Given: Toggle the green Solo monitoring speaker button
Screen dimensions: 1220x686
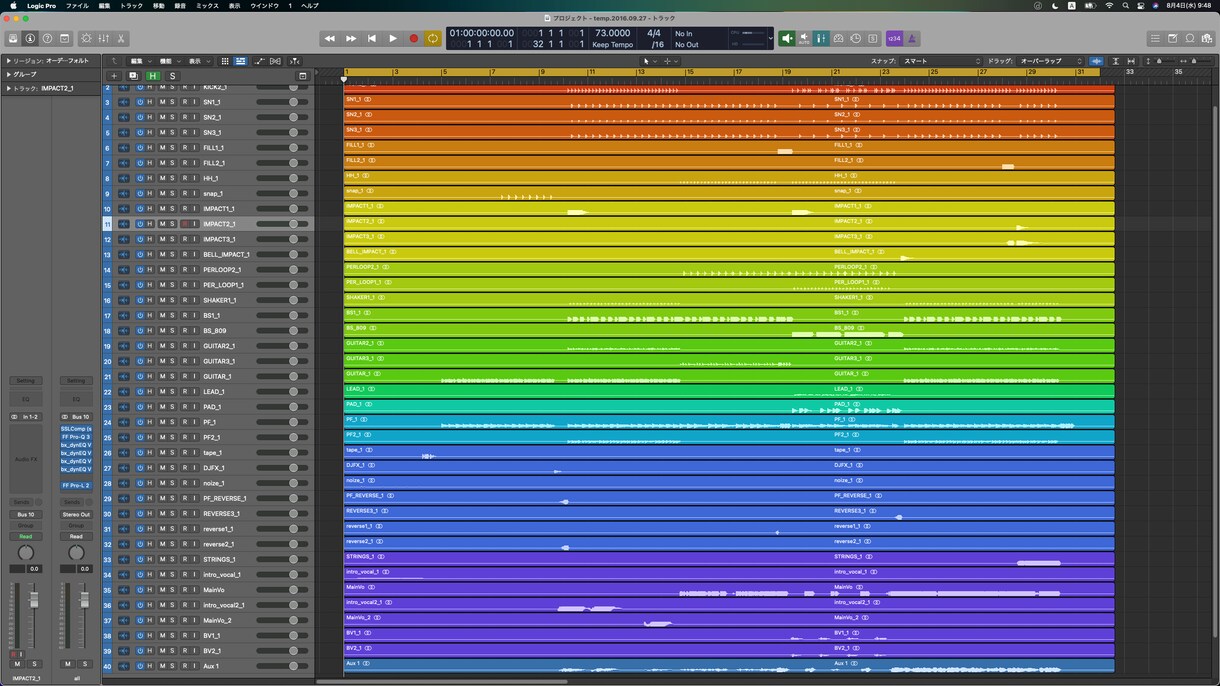Looking at the screenshot, I should click(787, 38).
